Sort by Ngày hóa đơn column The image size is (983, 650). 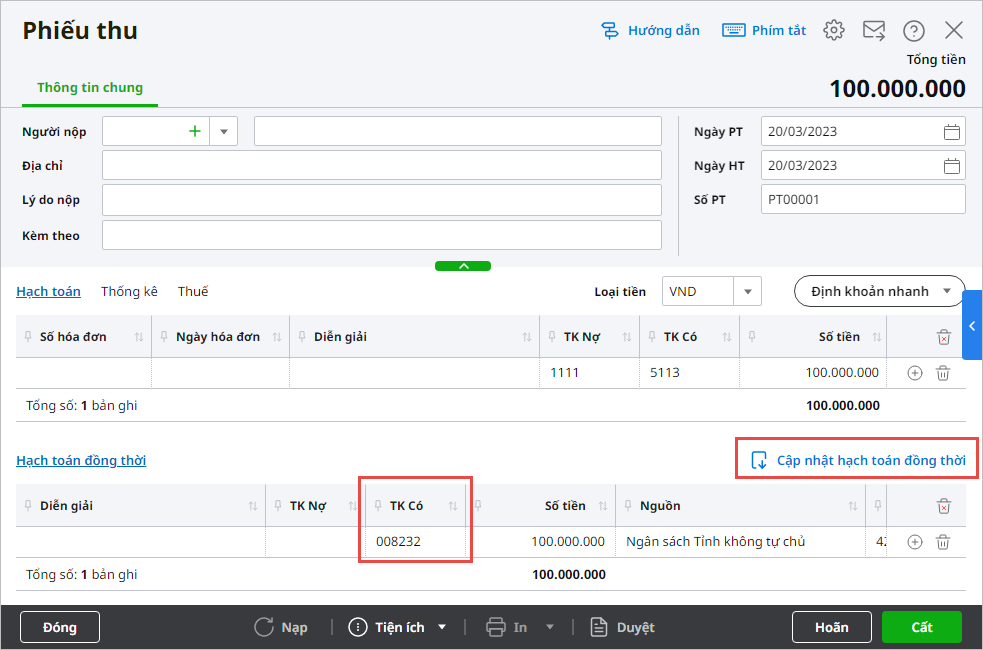click(x=277, y=337)
